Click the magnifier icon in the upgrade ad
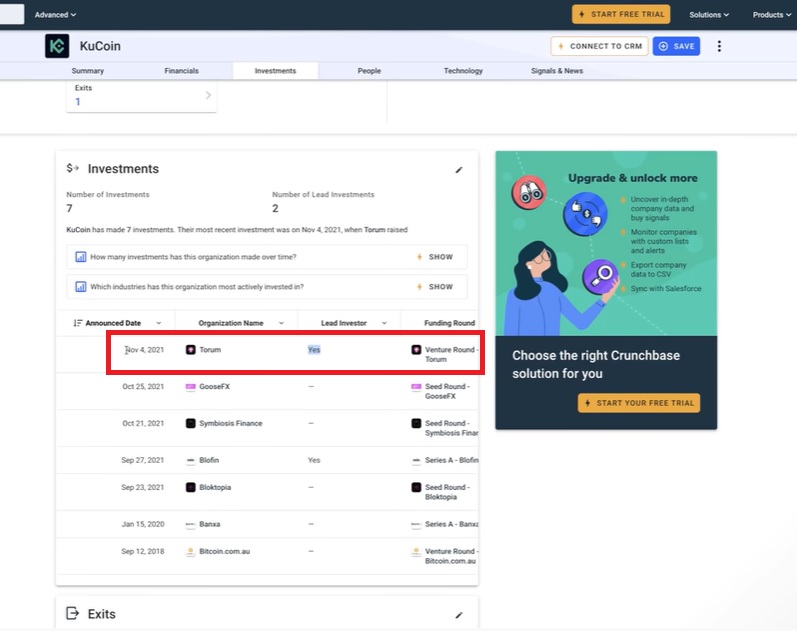This screenshot has width=797, height=631. [600, 277]
